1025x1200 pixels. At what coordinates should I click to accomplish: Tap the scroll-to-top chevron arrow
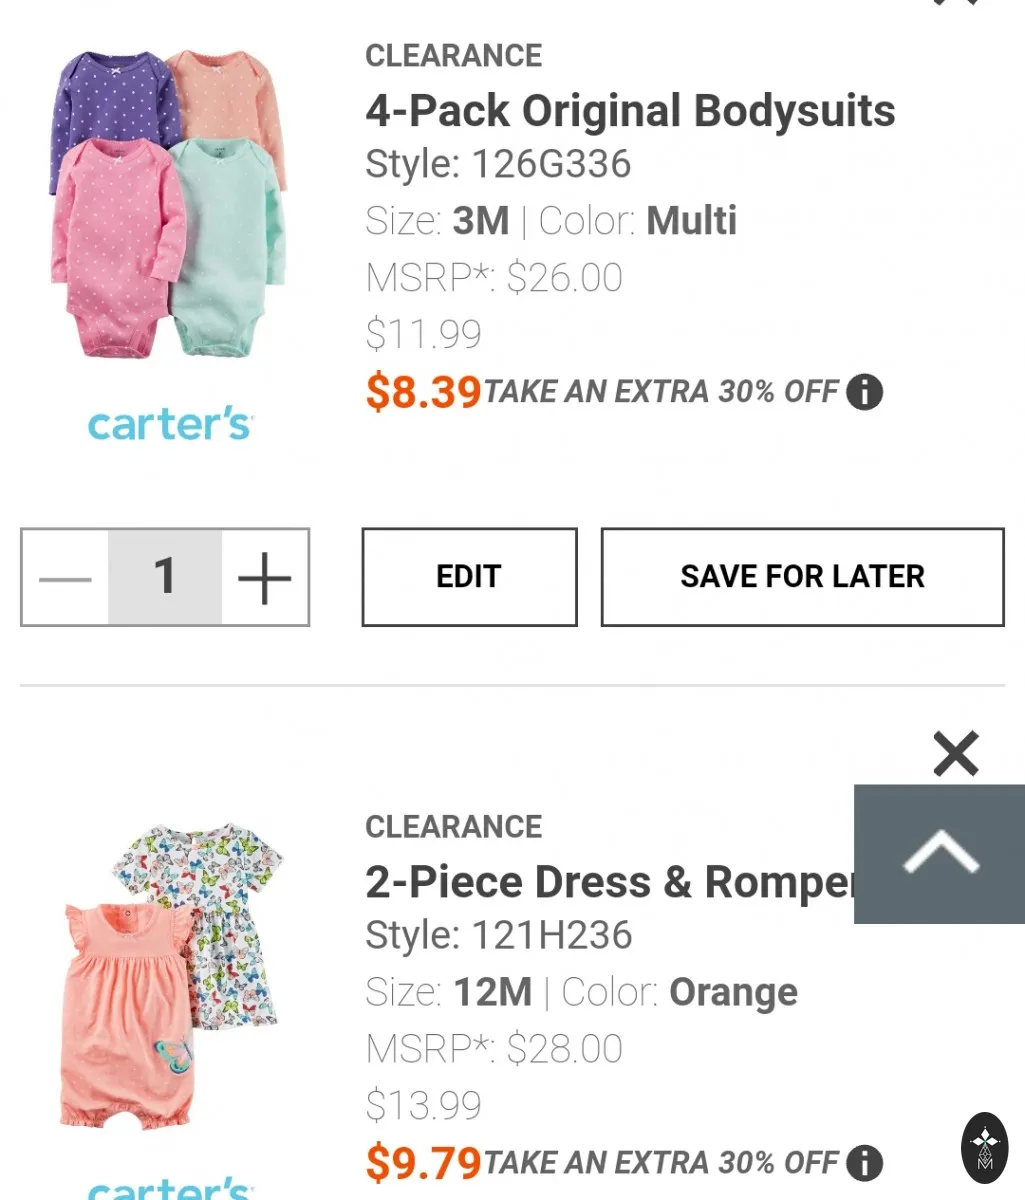(x=940, y=854)
